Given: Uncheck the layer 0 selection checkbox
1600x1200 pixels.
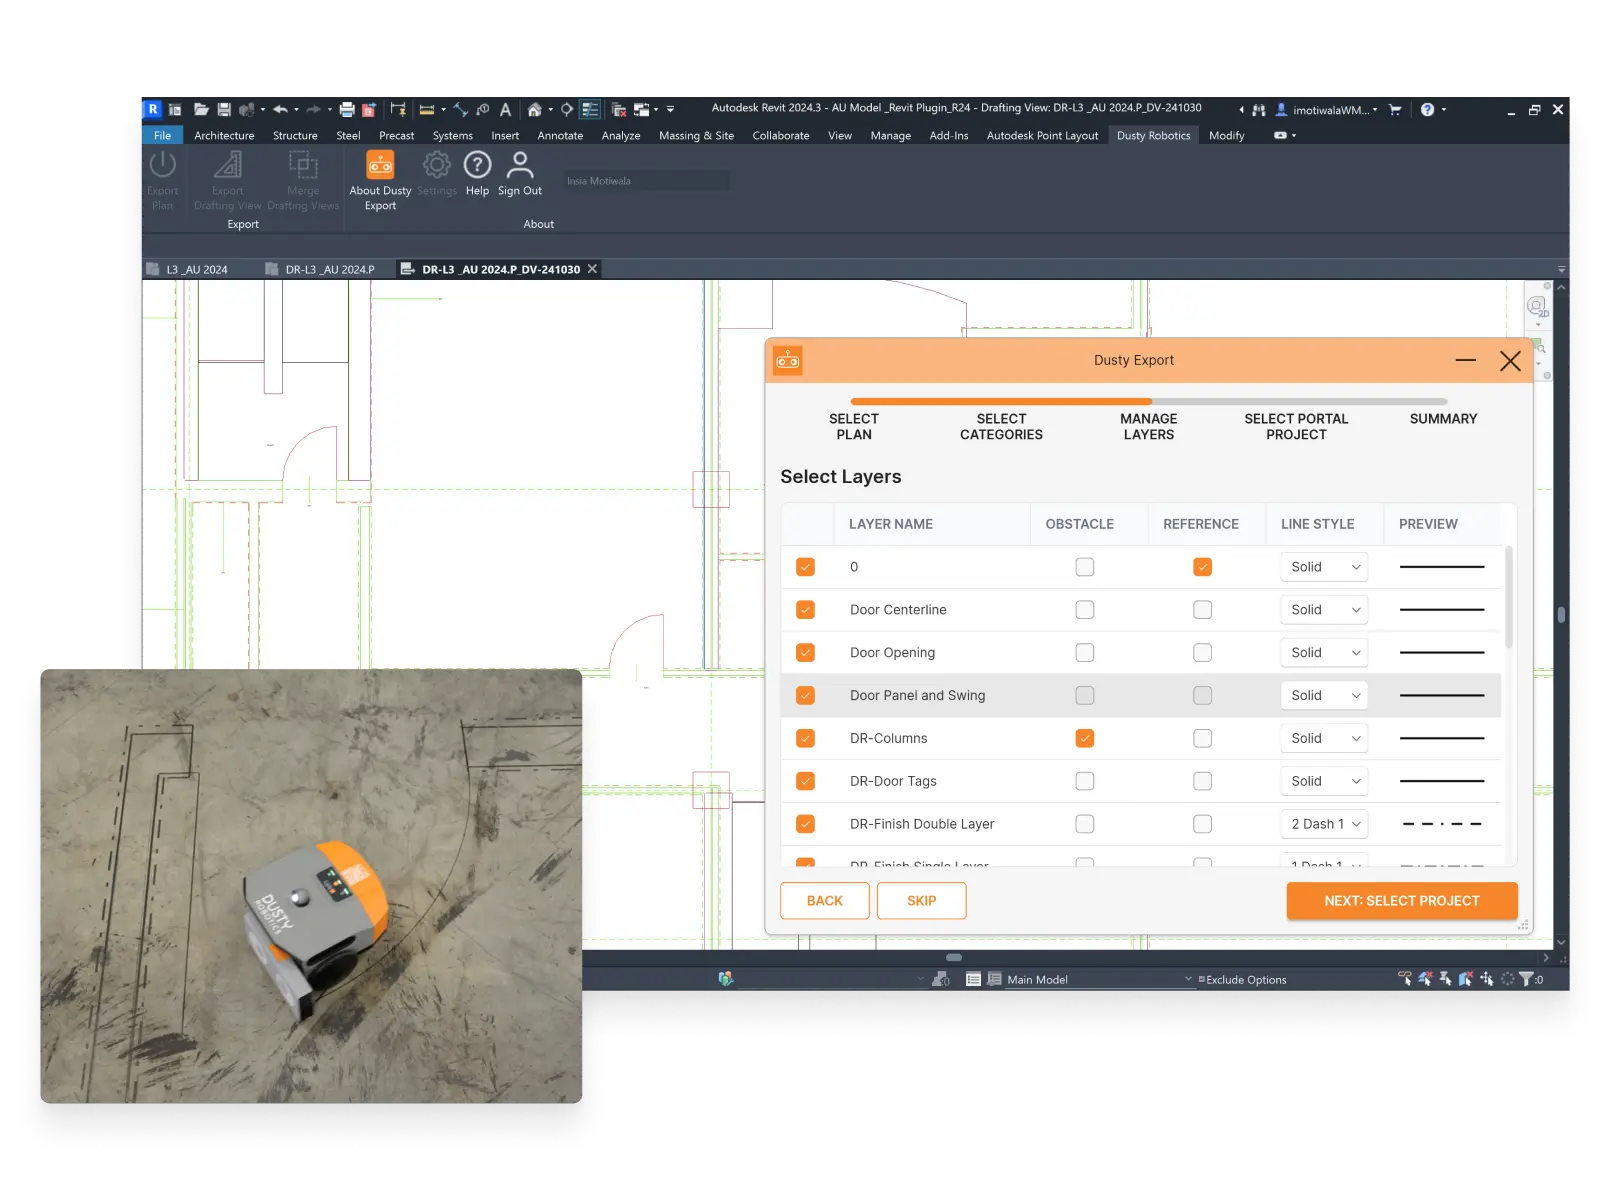Looking at the screenshot, I should pyautogui.click(x=805, y=567).
